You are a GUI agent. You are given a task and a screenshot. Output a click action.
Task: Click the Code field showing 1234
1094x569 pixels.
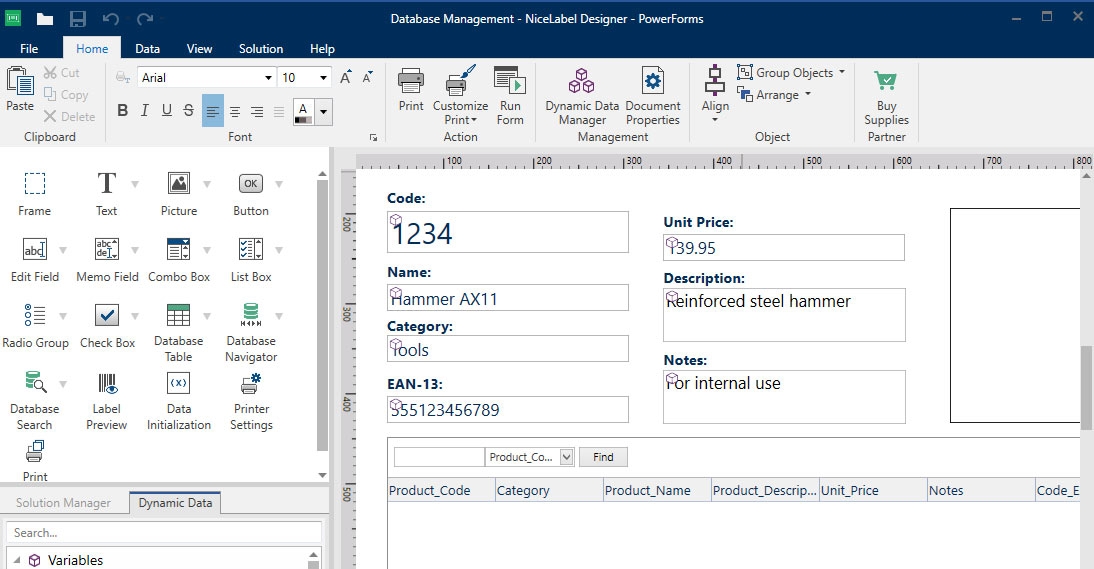(507, 232)
